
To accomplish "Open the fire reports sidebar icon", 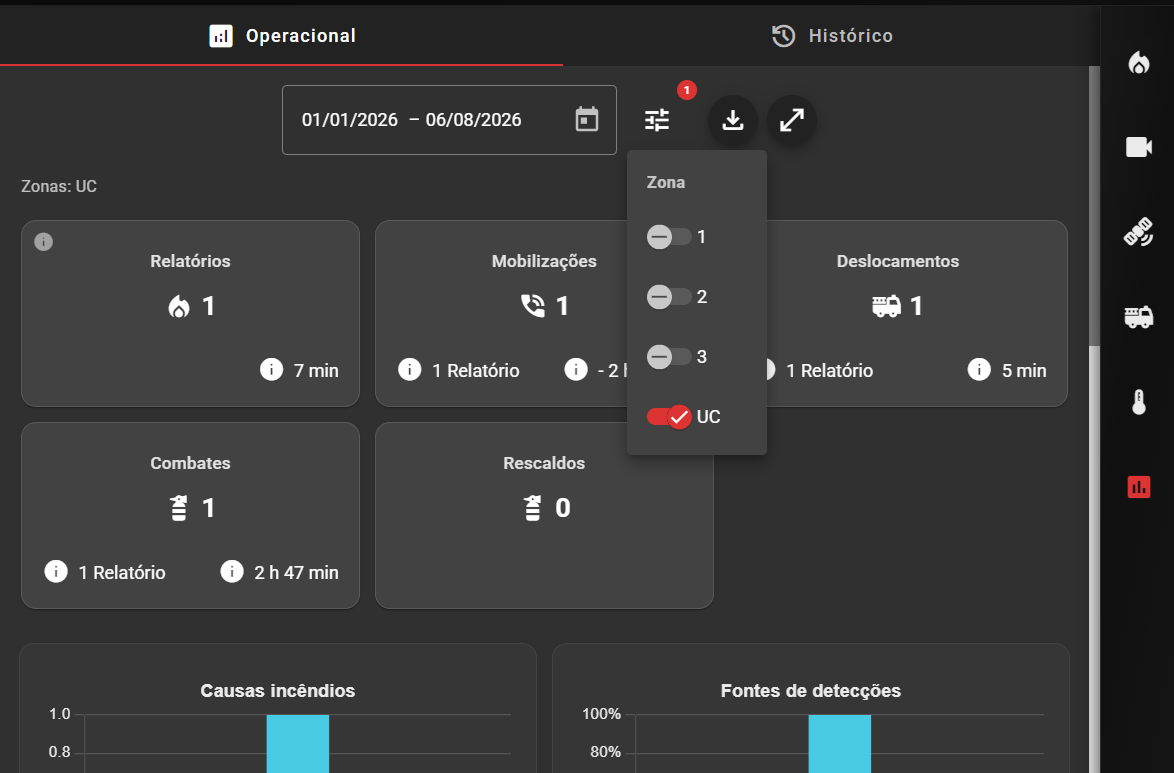I will click(1139, 63).
